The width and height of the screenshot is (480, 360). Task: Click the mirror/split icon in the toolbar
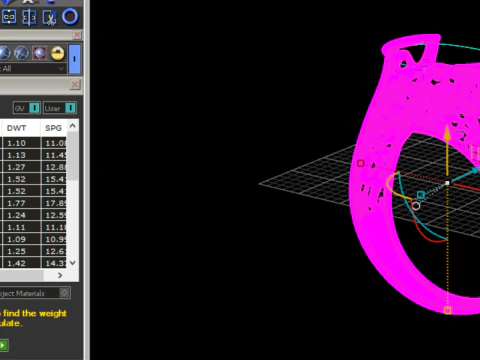29,17
